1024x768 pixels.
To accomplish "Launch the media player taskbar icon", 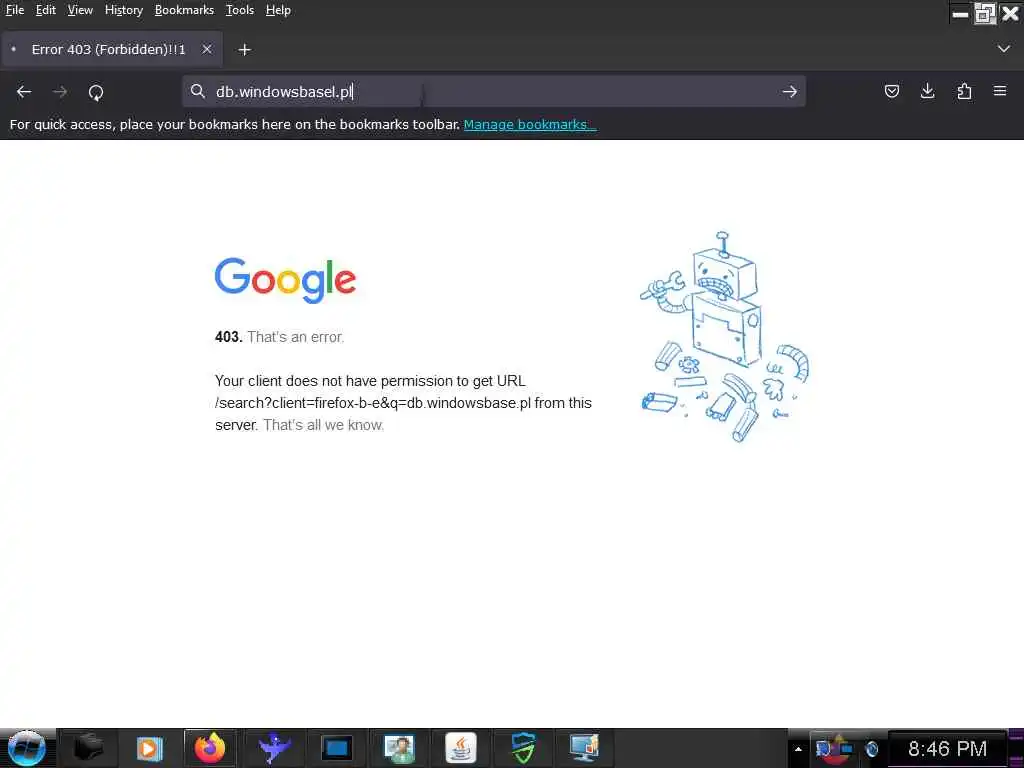I will pyautogui.click(x=149, y=748).
